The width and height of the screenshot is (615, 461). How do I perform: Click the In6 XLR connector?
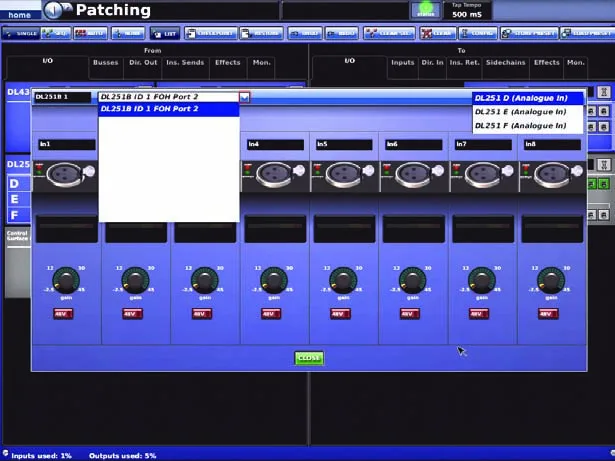tap(414, 174)
